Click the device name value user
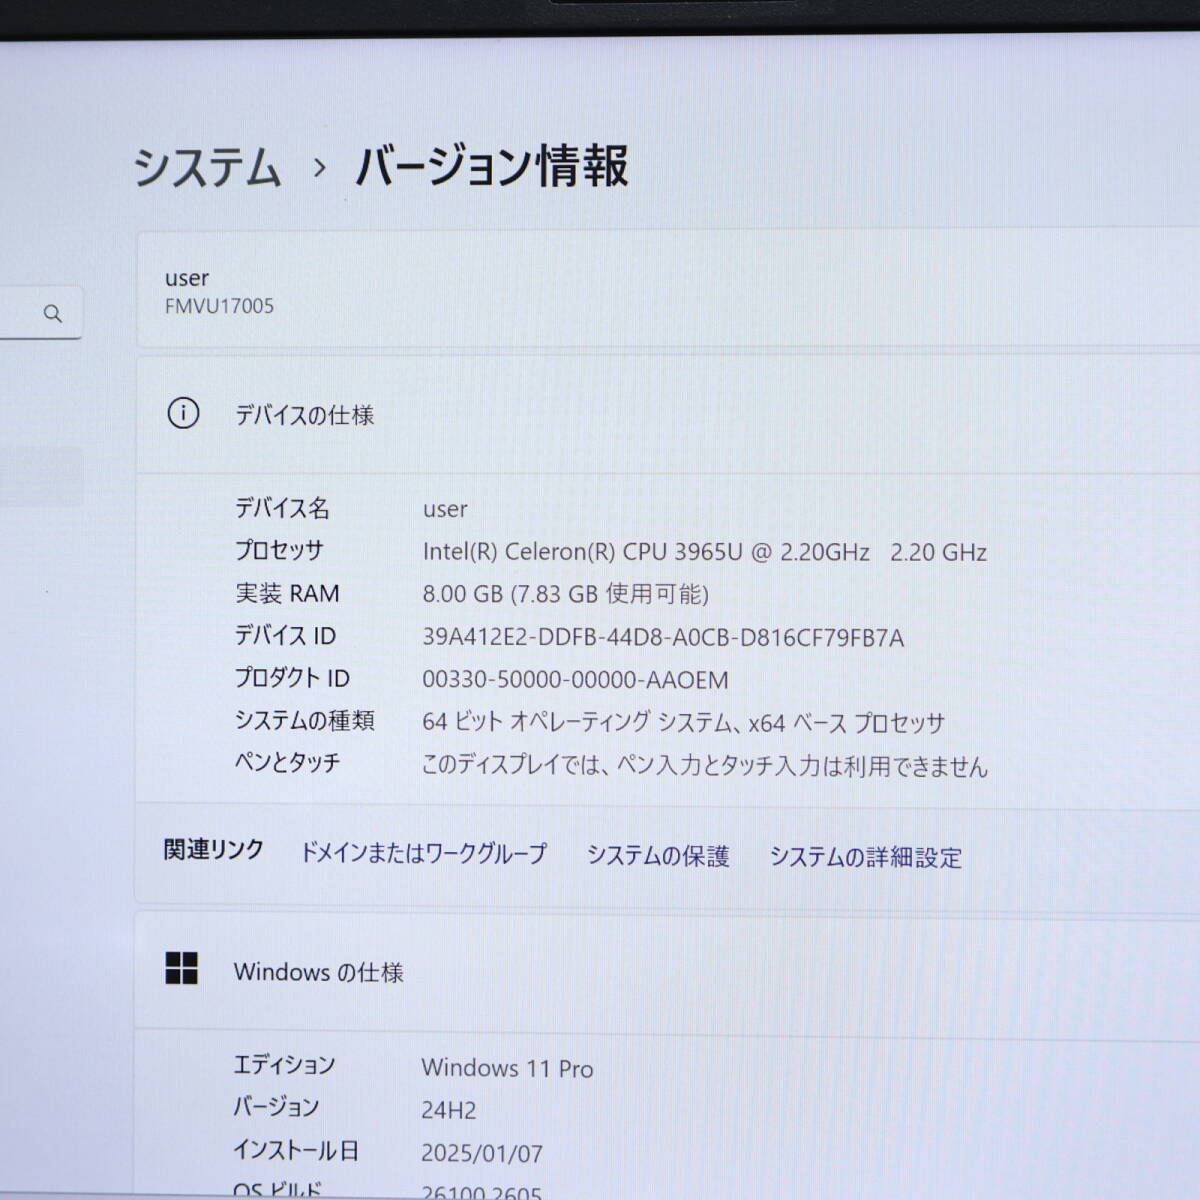This screenshot has width=1200, height=1200. 445,510
